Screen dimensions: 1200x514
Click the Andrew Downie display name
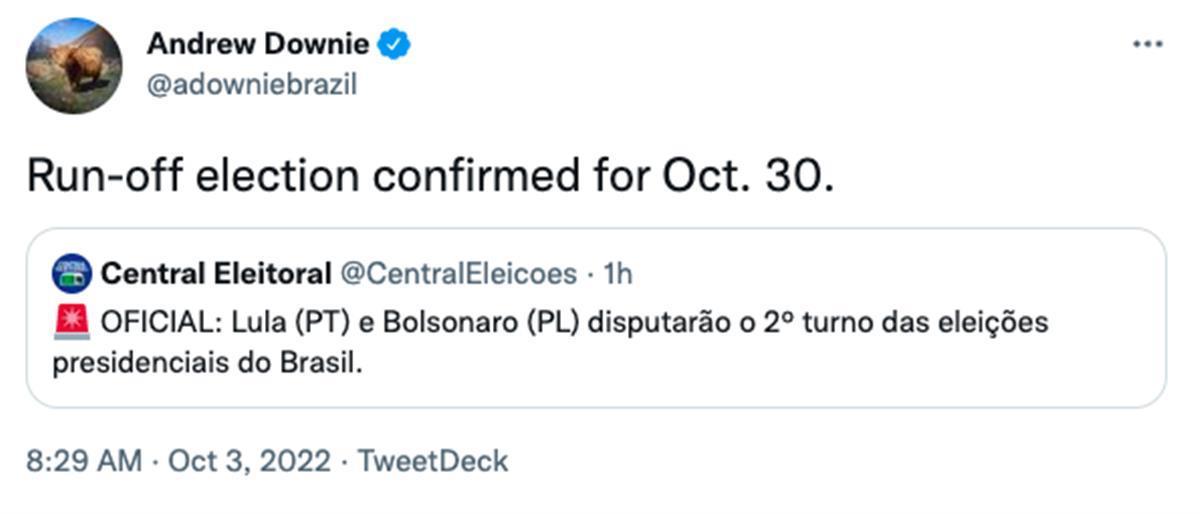coord(257,44)
